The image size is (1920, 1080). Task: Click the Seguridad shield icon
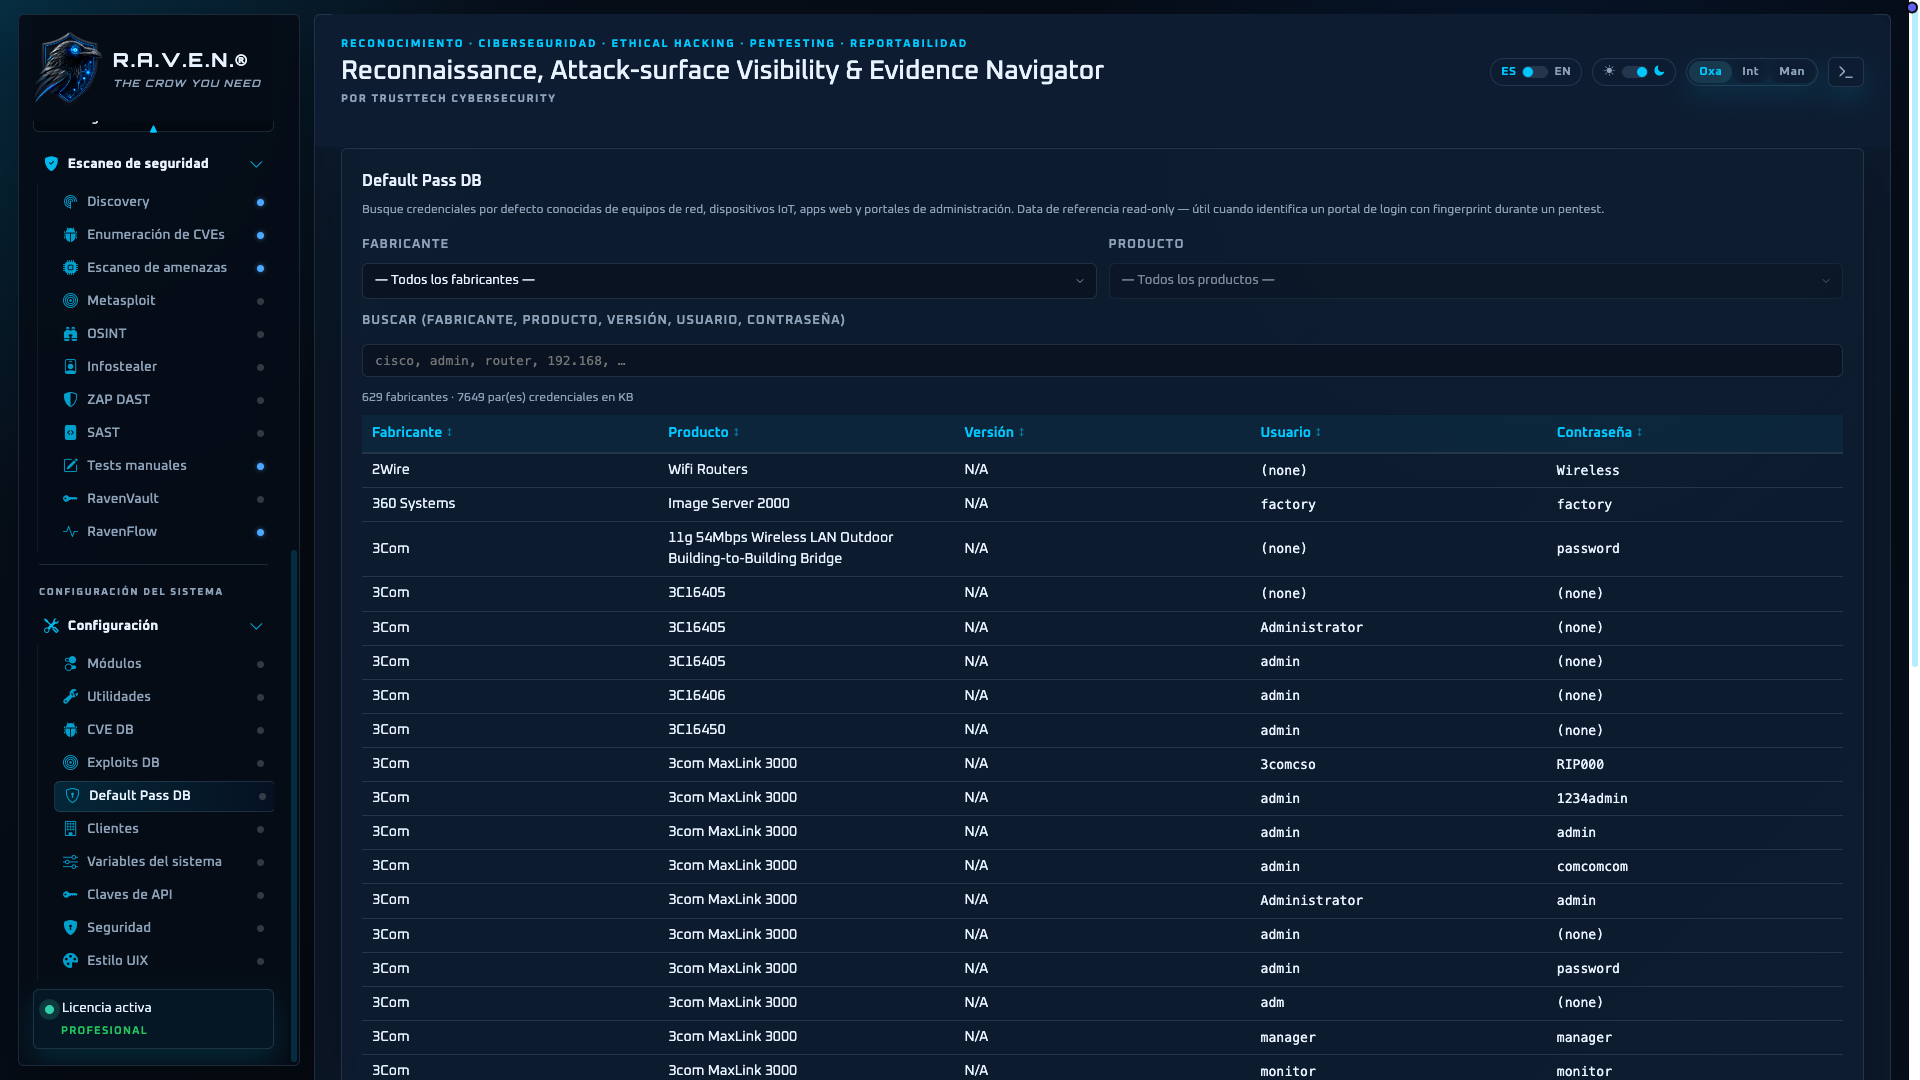click(70, 928)
